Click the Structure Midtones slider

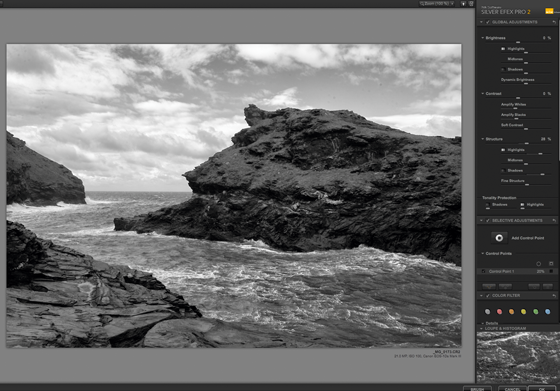click(526, 164)
